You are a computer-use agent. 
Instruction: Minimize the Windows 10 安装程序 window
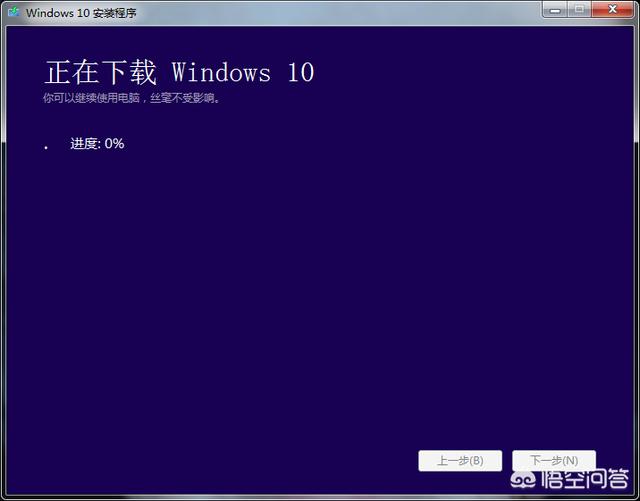point(555,10)
